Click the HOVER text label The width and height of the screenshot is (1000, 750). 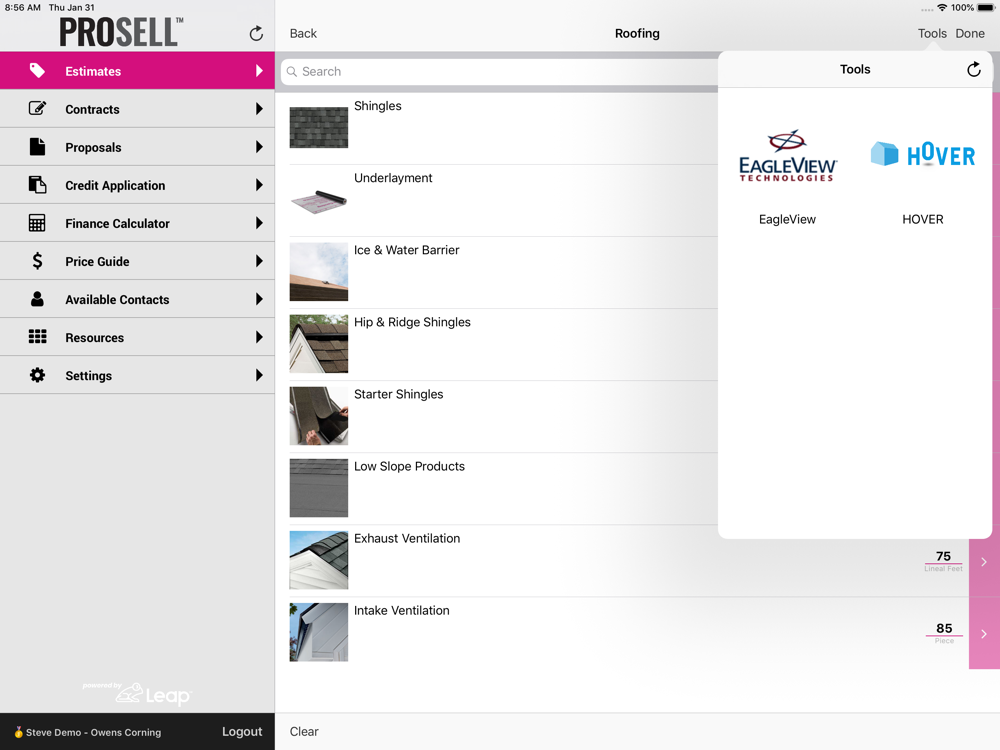point(922,219)
